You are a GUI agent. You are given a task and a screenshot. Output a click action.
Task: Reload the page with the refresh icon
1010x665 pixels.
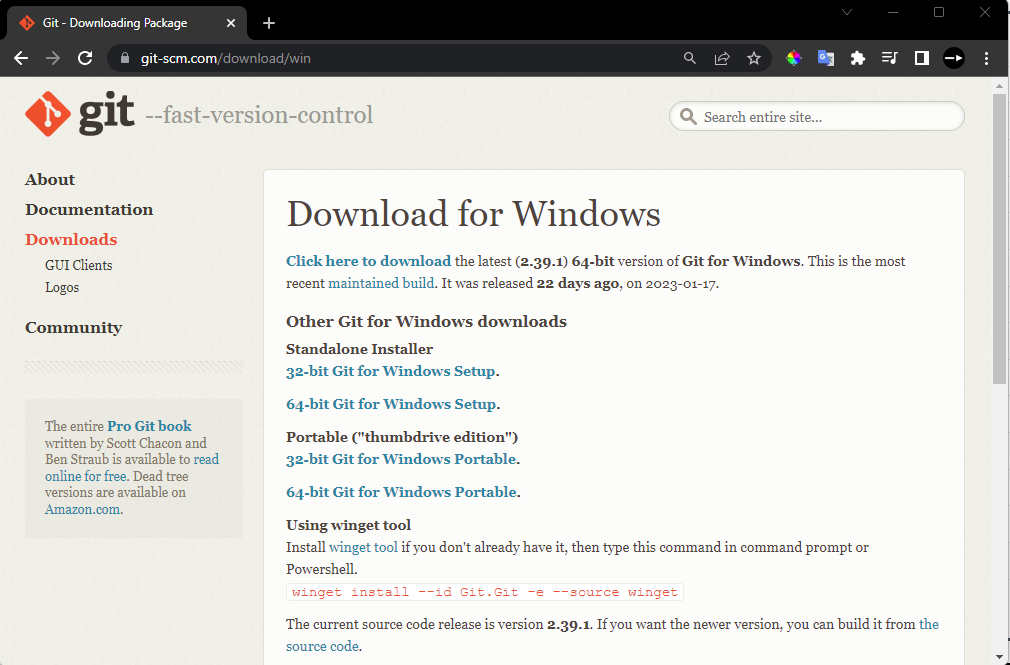tap(85, 59)
